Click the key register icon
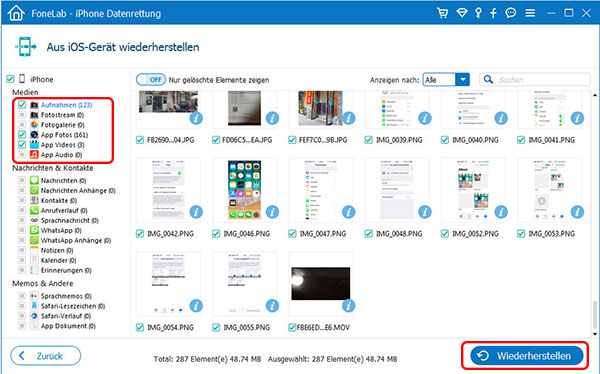 pos(478,13)
